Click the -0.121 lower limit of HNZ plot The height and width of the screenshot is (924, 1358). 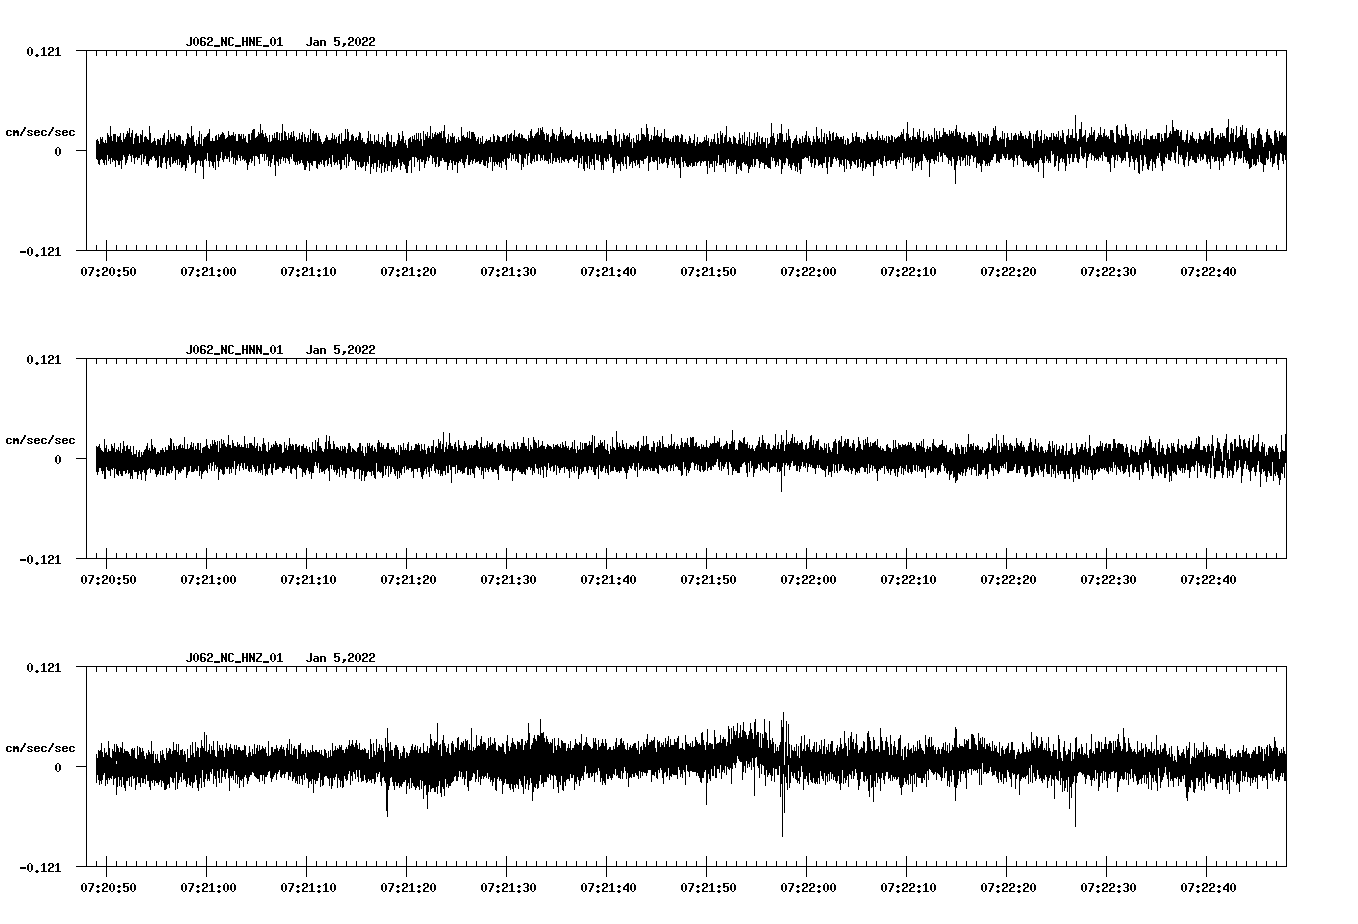(40, 867)
